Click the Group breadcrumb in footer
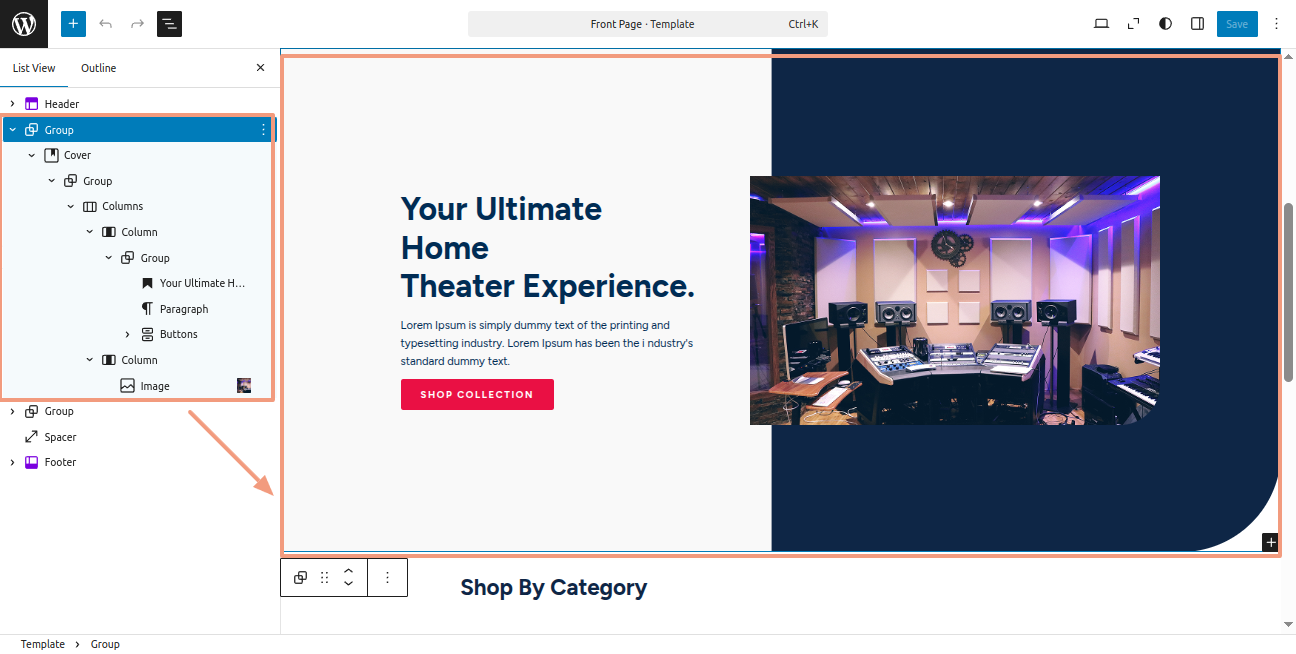The image size is (1296, 654). tap(105, 644)
